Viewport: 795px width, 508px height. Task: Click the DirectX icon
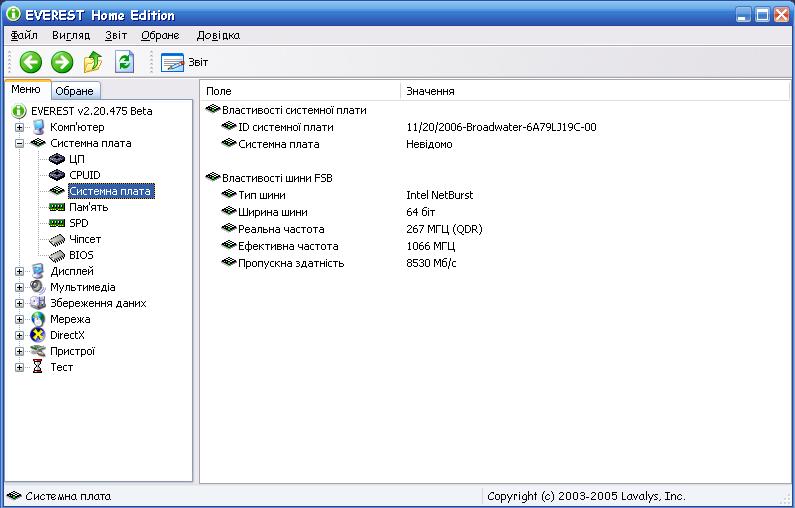pos(38,335)
